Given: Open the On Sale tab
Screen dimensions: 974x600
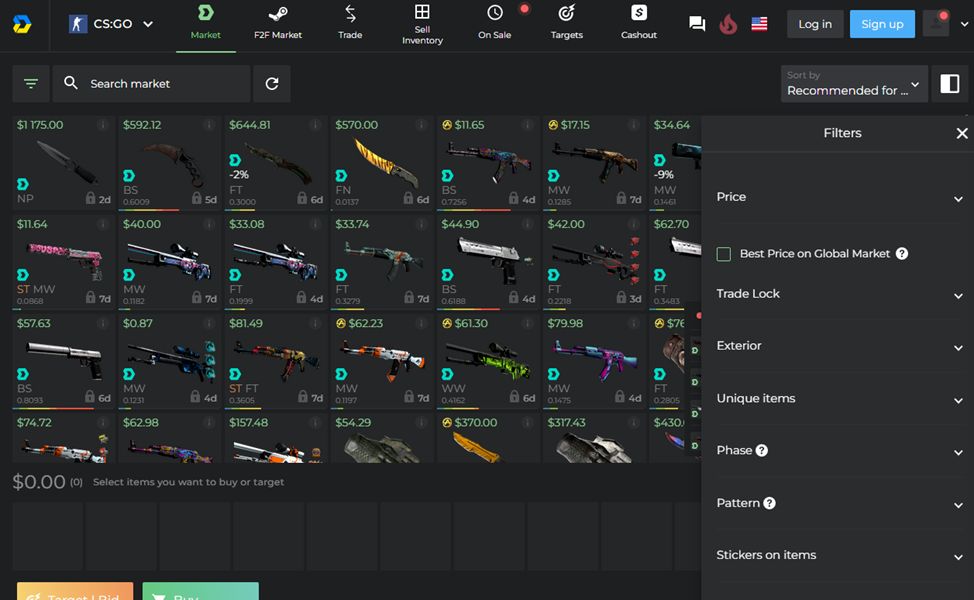Looking at the screenshot, I should tap(494, 22).
